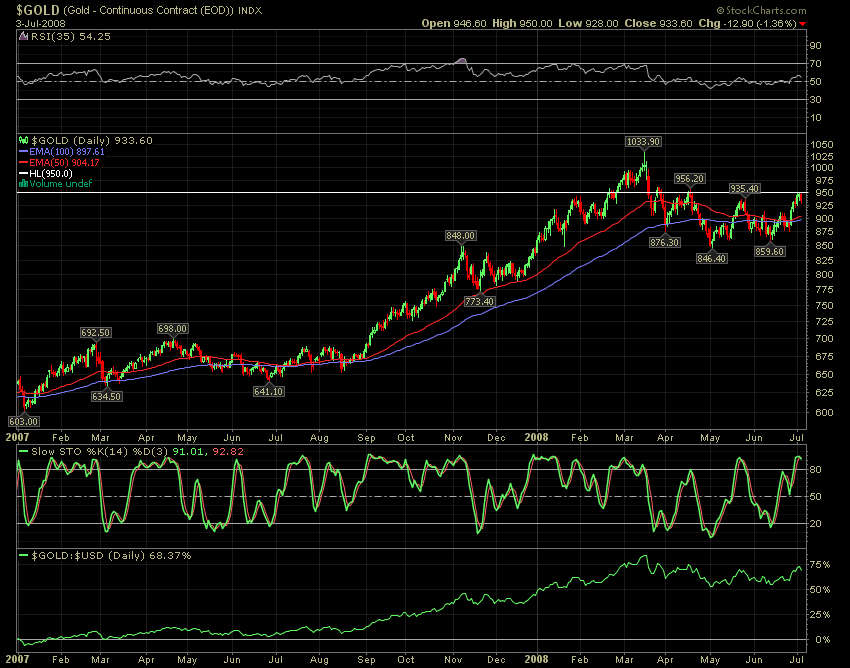
Task: Click the 876.30 low price label
Action: coord(664,242)
